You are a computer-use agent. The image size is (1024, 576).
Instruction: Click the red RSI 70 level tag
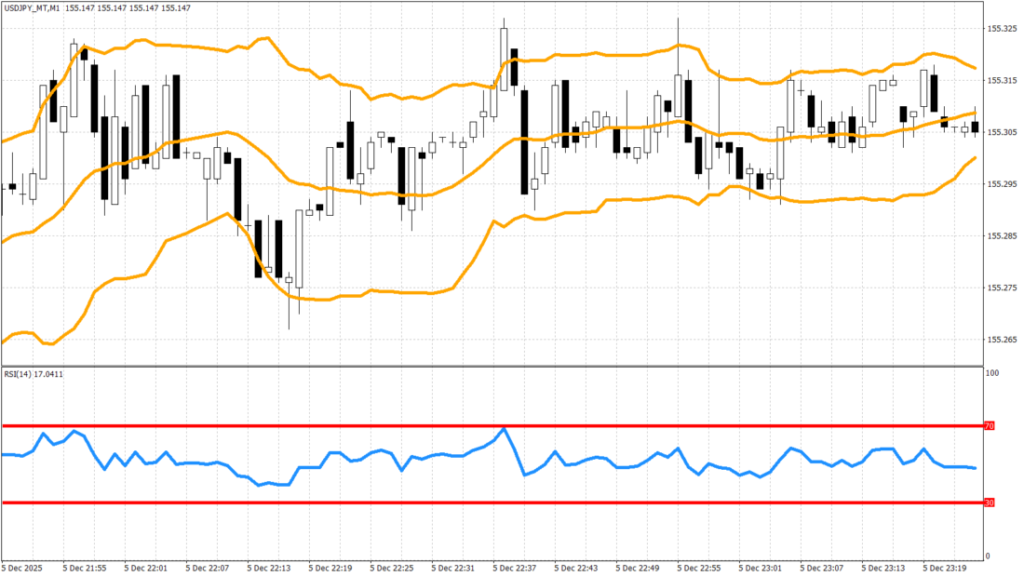click(x=989, y=426)
